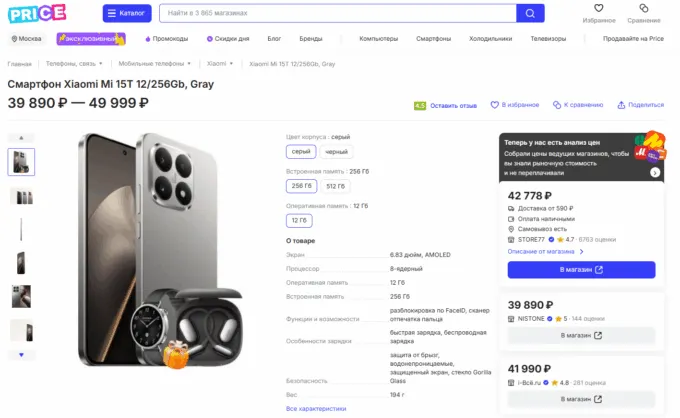
Task: Select черный body color option
Action: [x=336, y=152]
